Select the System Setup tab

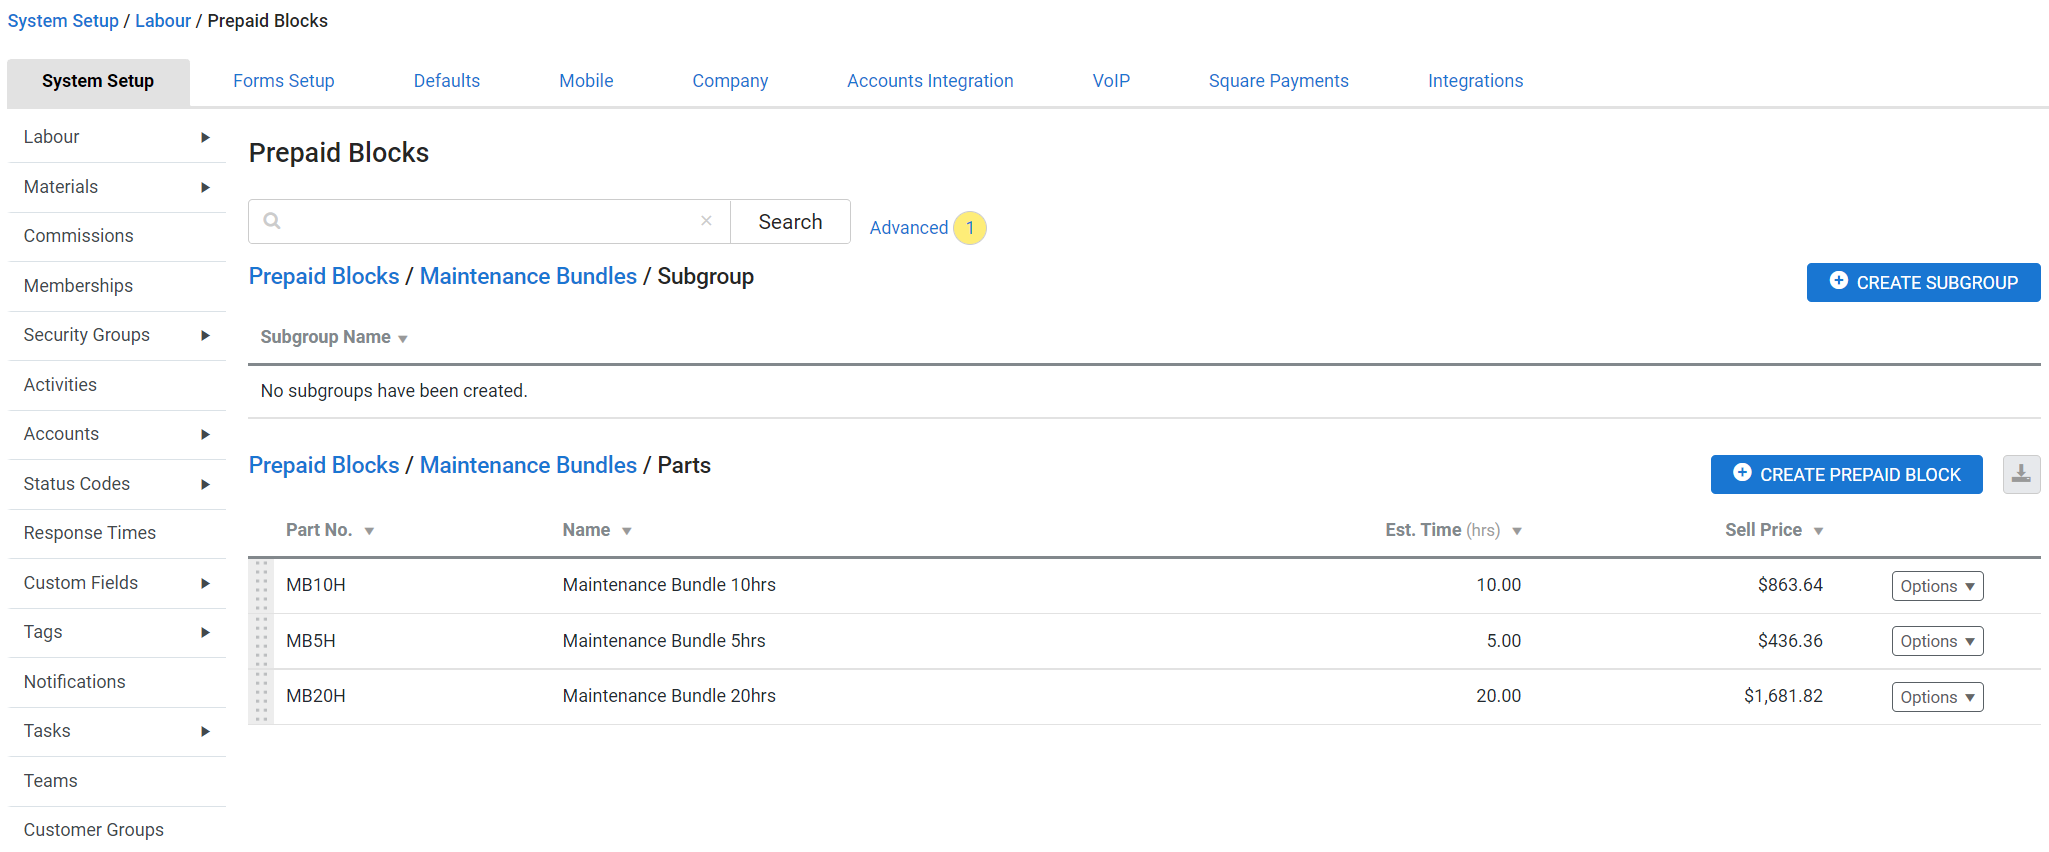pyautogui.click(x=98, y=82)
